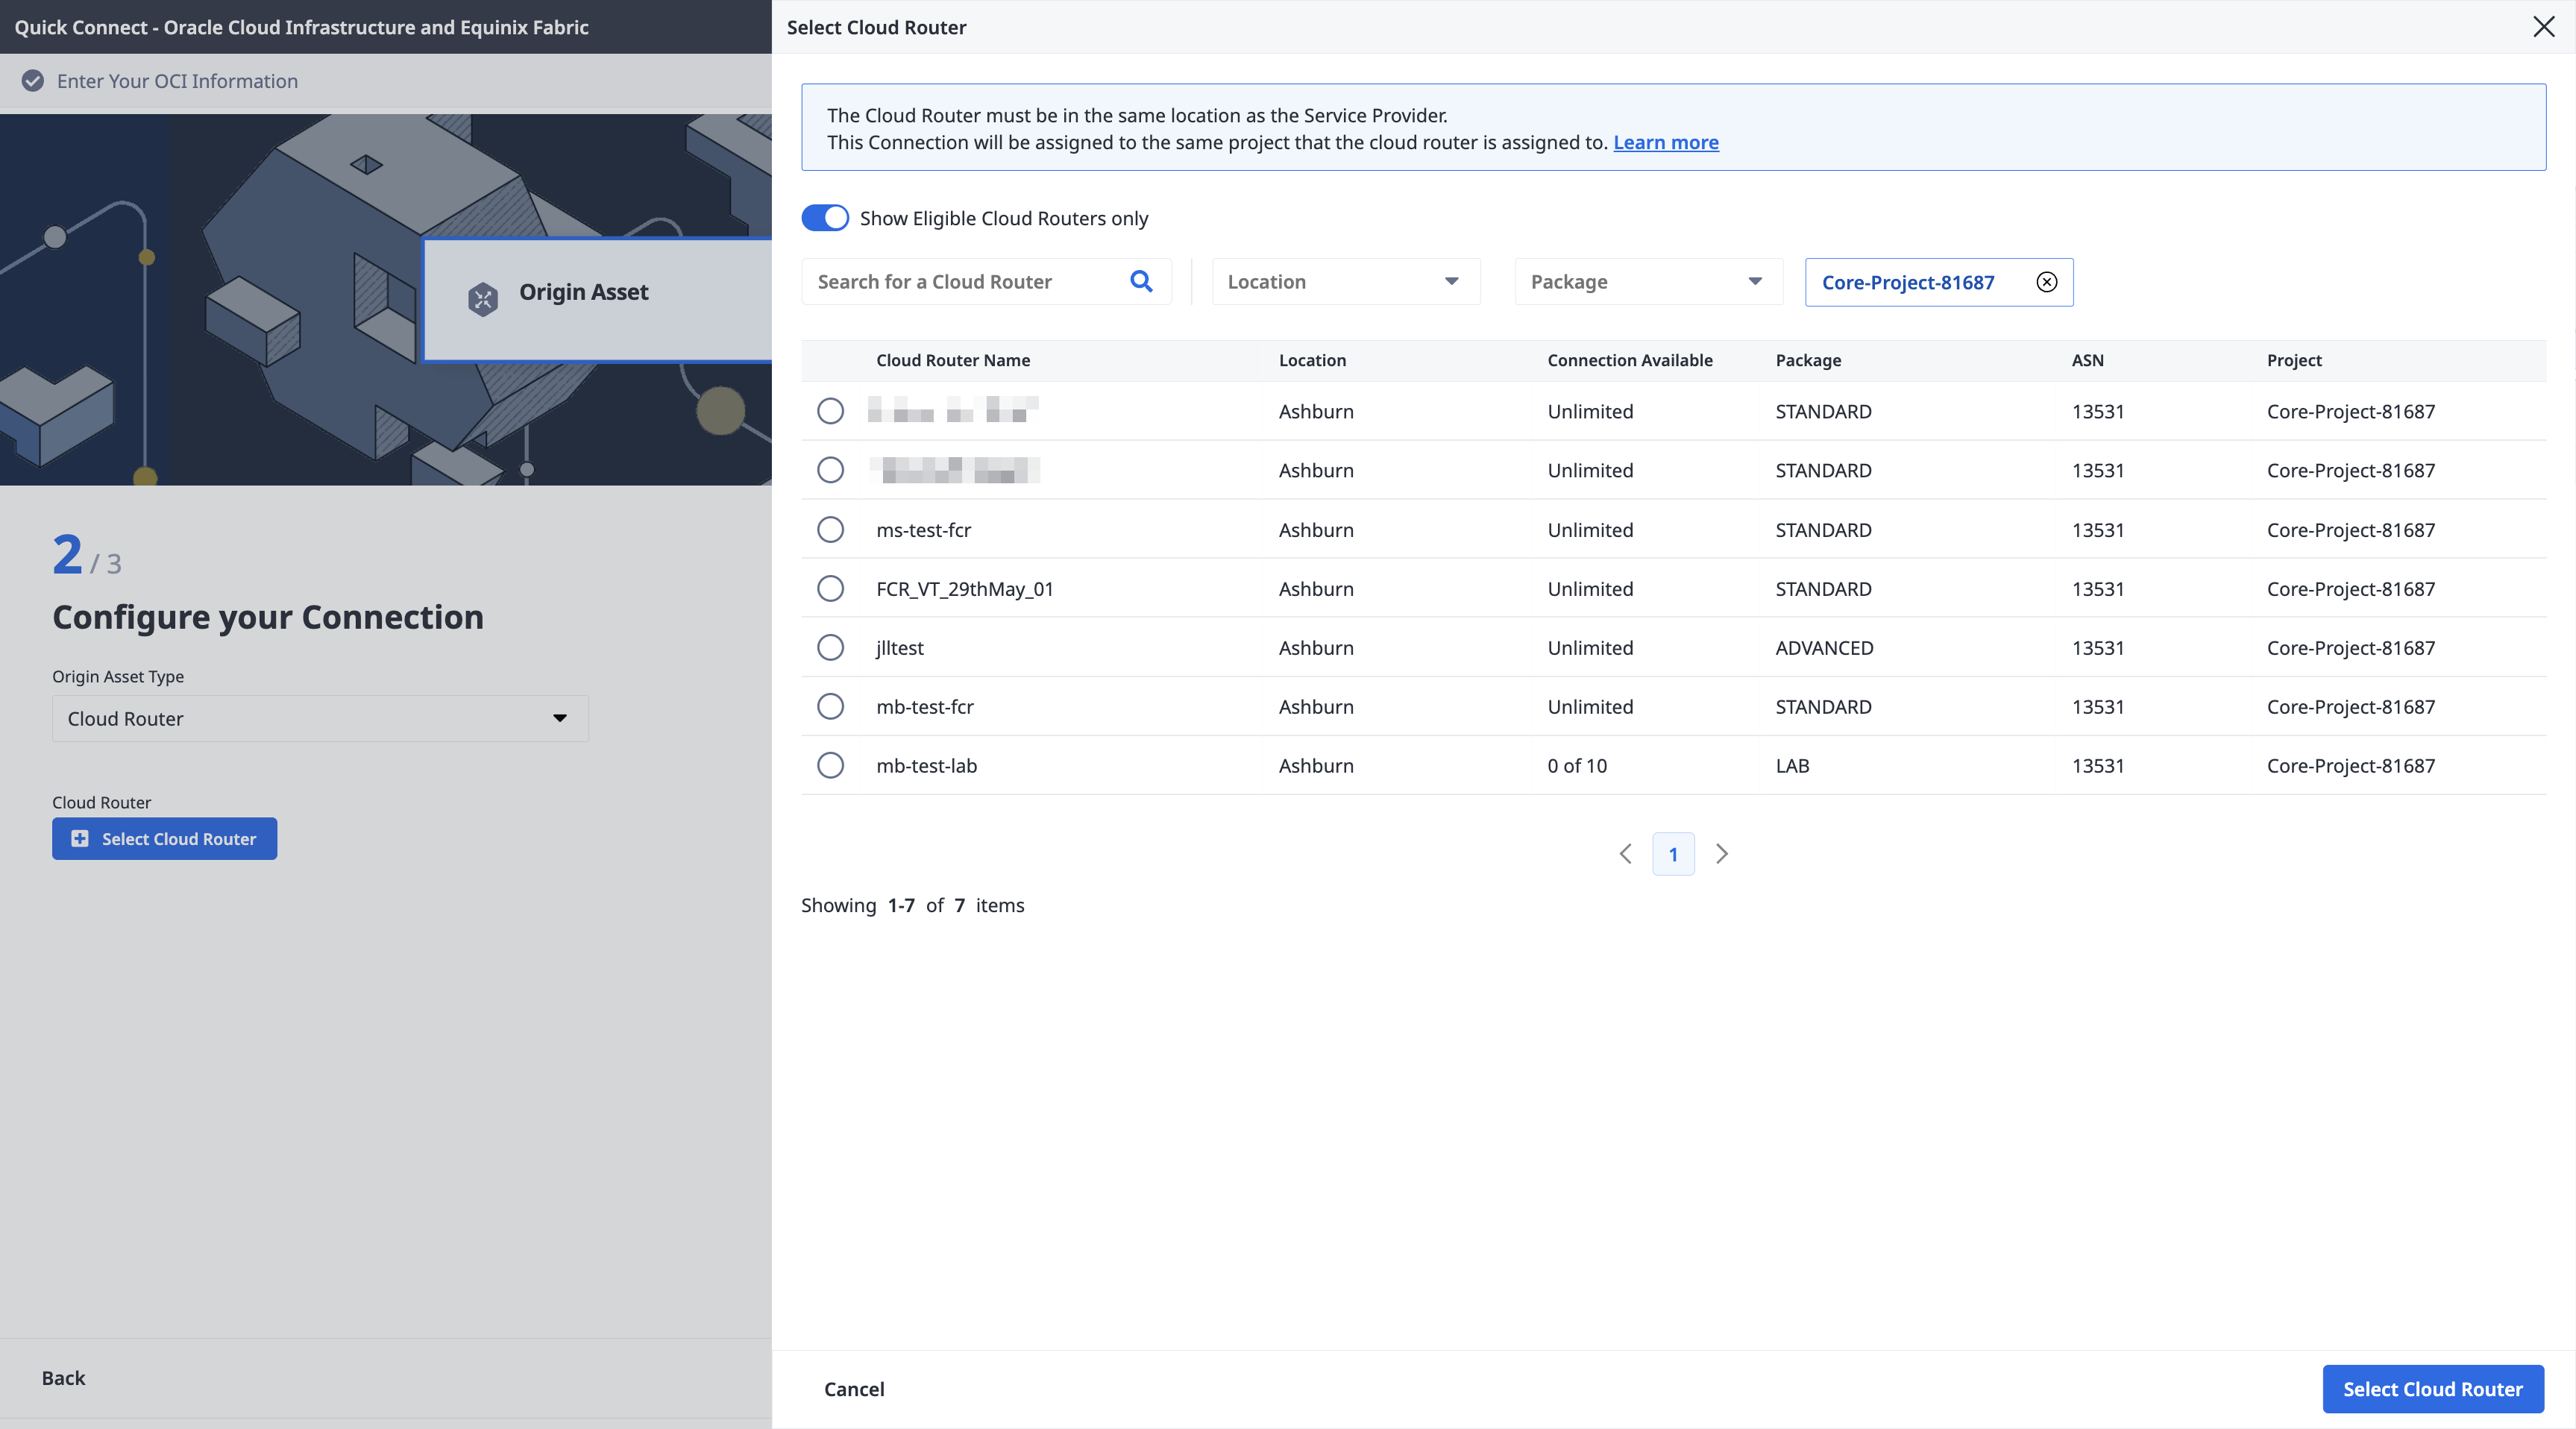Select mb-test-fcr radio button
Viewport: 2576px width, 1429px height.
click(x=830, y=706)
